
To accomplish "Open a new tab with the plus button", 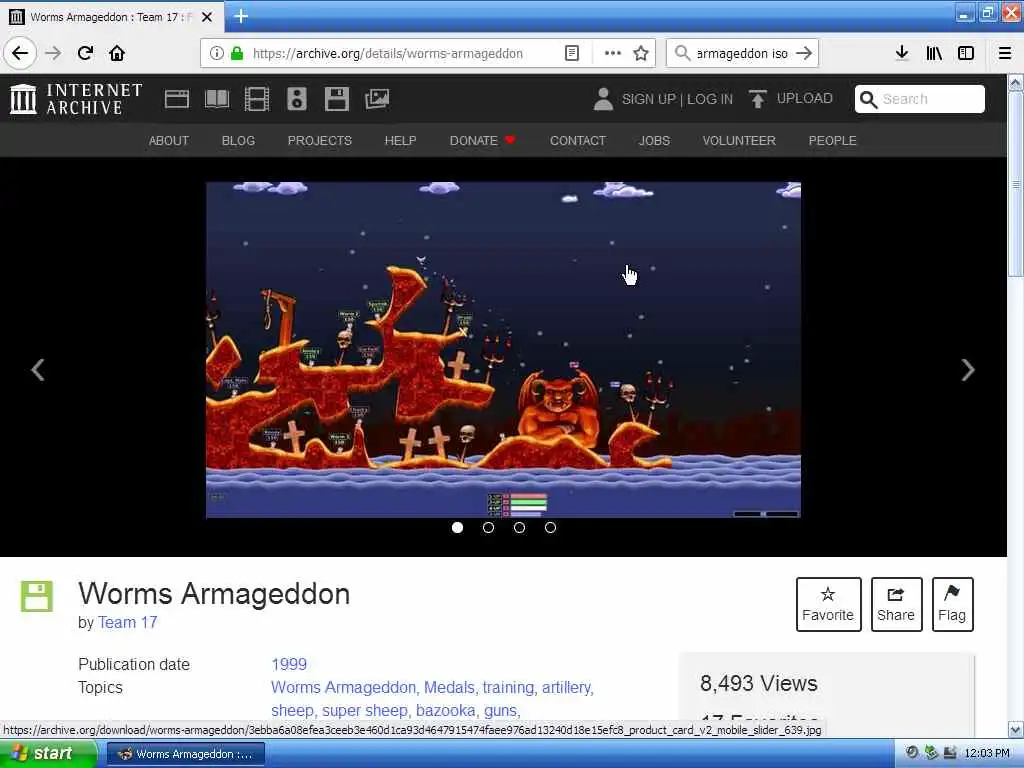I will pos(241,16).
